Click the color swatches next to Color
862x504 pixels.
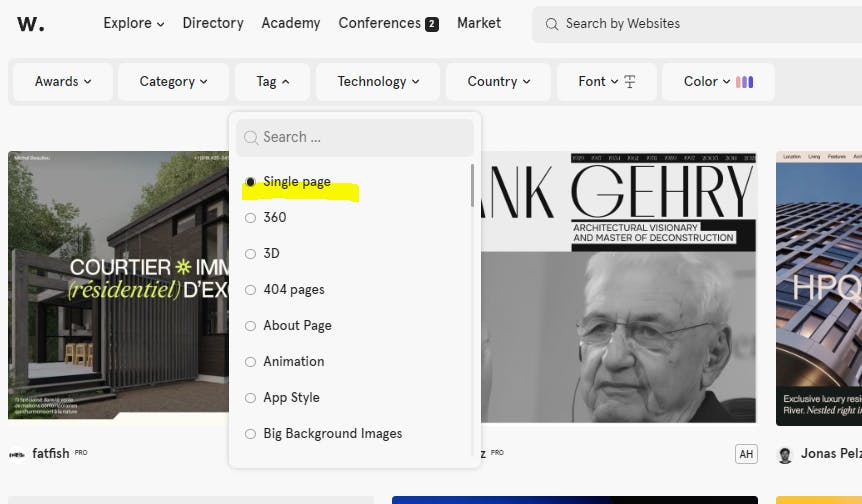[x=744, y=82]
